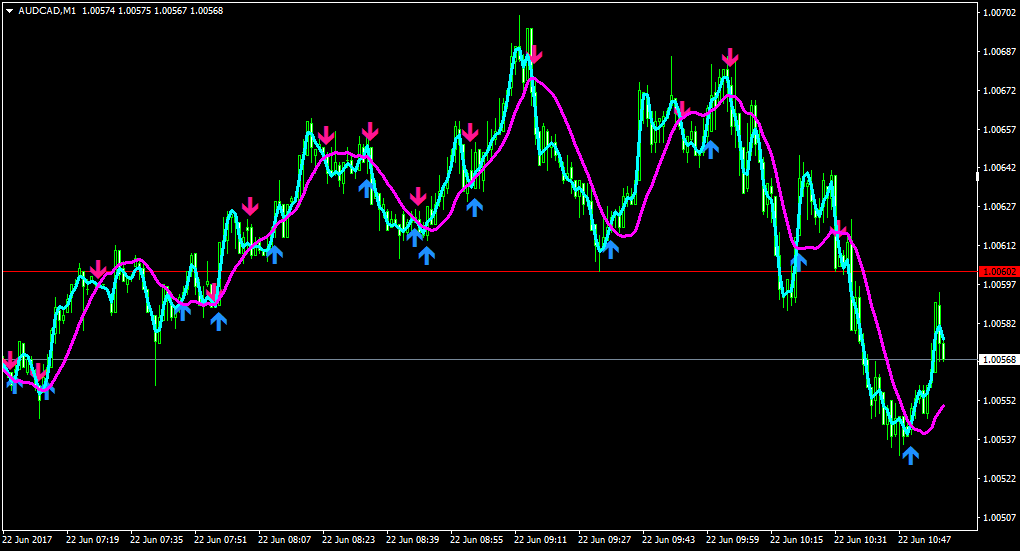Image resolution: width=1020 pixels, height=551 pixels.
Task: Click the 22 Jun 2017 date label
Action: point(27,540)
